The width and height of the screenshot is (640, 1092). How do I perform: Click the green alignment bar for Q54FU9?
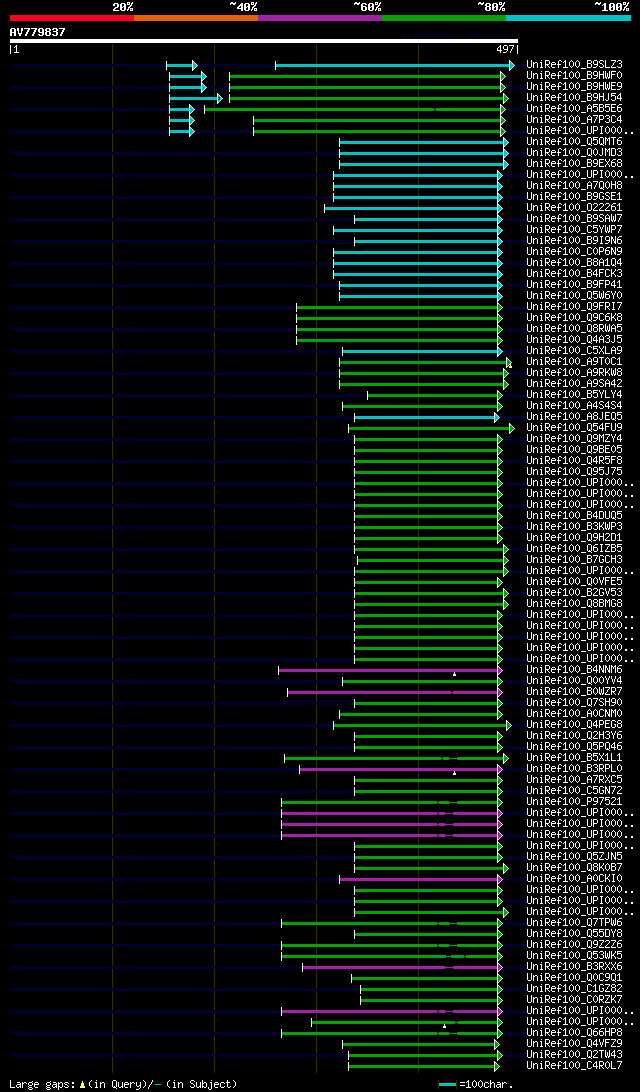[x=430, y=428]
